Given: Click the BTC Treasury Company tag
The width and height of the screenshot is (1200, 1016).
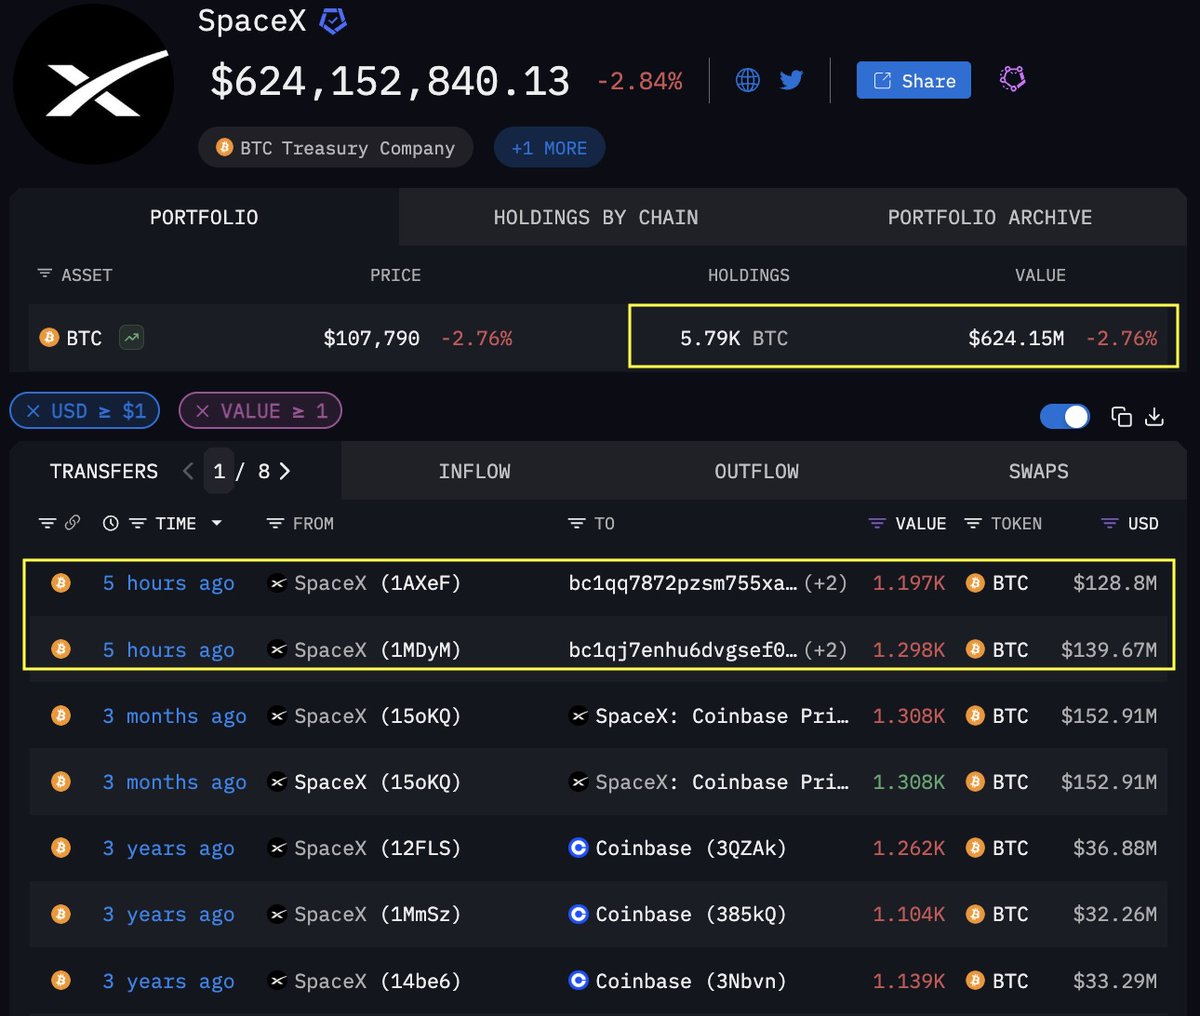Looking at the screenshot, I should [336, 148].
